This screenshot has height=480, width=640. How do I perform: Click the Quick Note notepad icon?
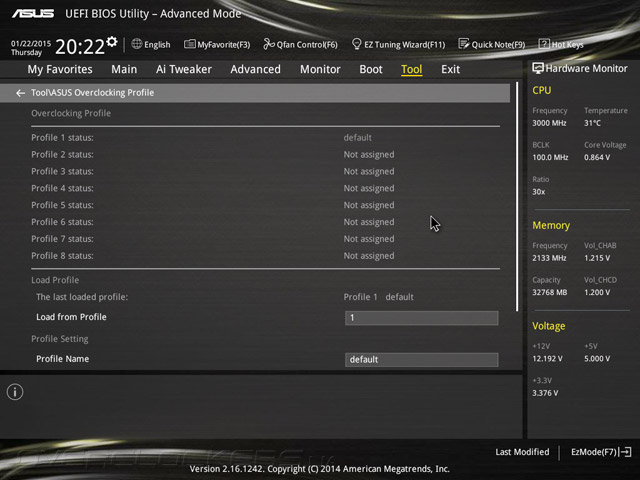[x=463, y=44]
